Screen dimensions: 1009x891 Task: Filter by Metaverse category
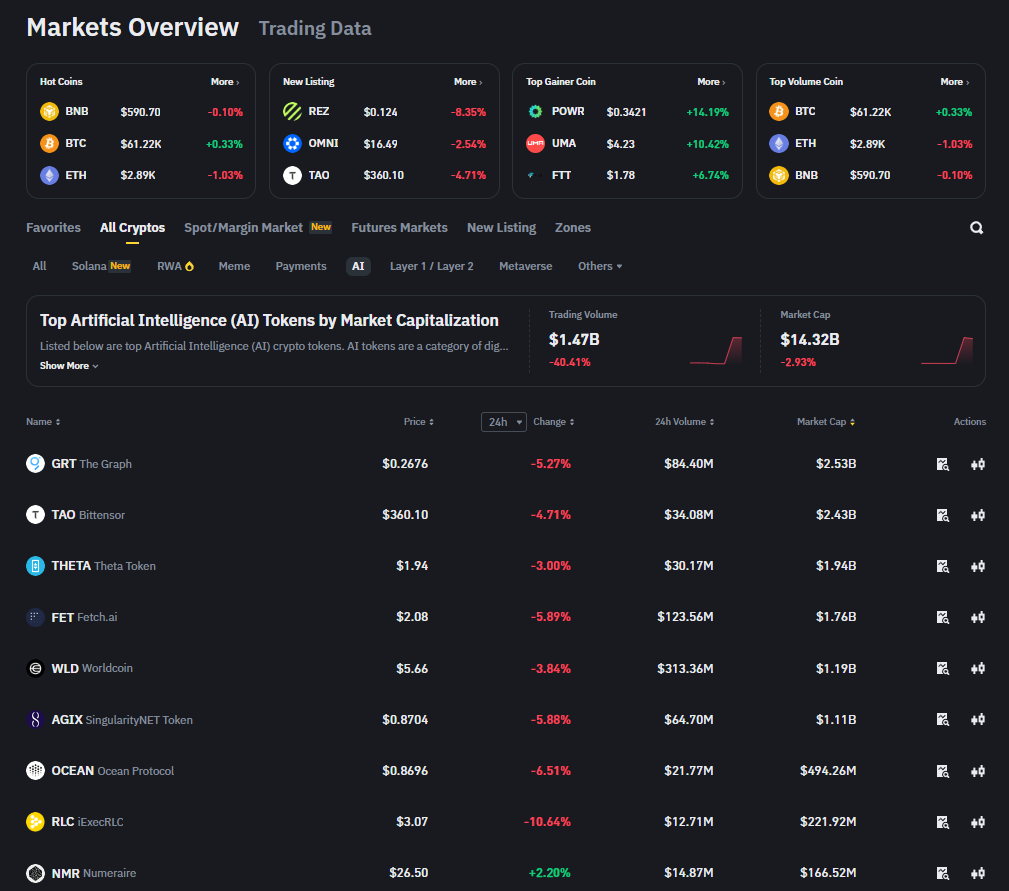coord(526,266)
